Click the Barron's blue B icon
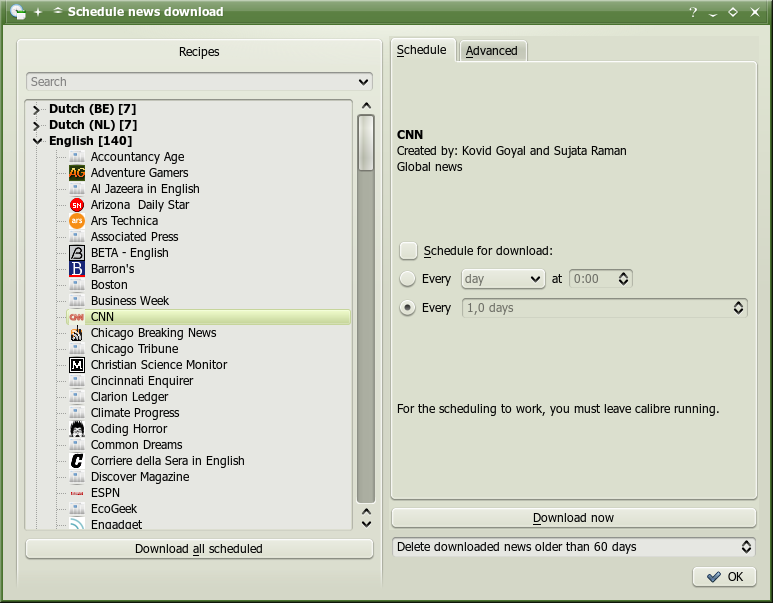The image size is (773, 603). 77,269
